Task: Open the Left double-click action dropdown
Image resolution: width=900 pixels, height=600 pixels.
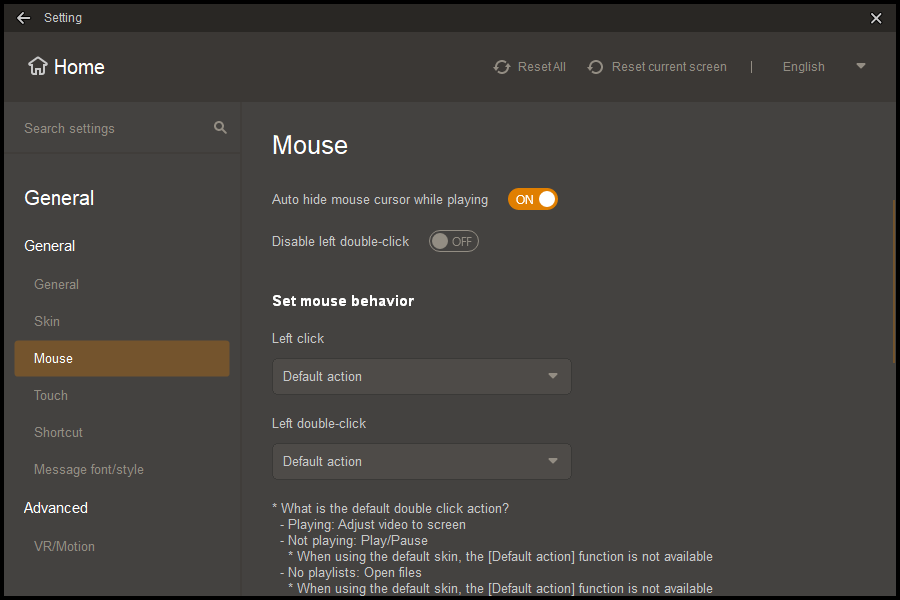Action: click(421, 462)
